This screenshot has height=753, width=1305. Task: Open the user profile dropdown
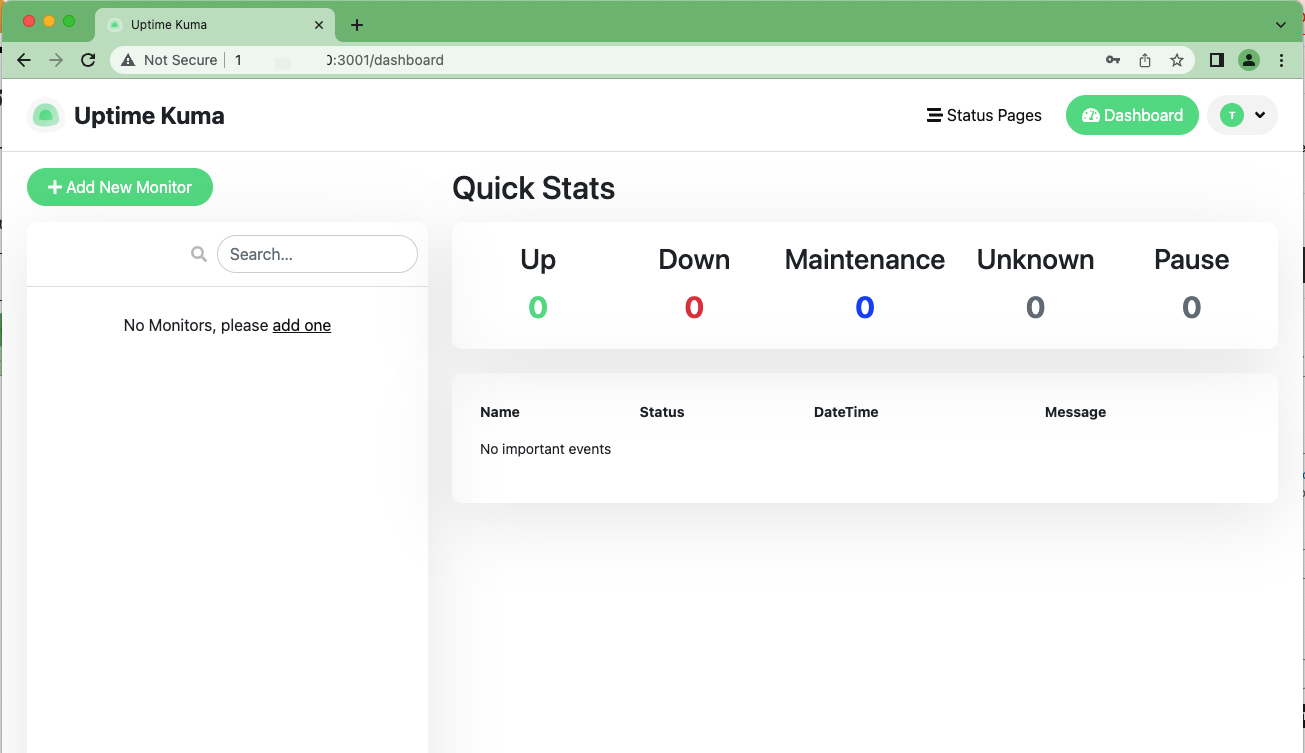pos(1243,115)
